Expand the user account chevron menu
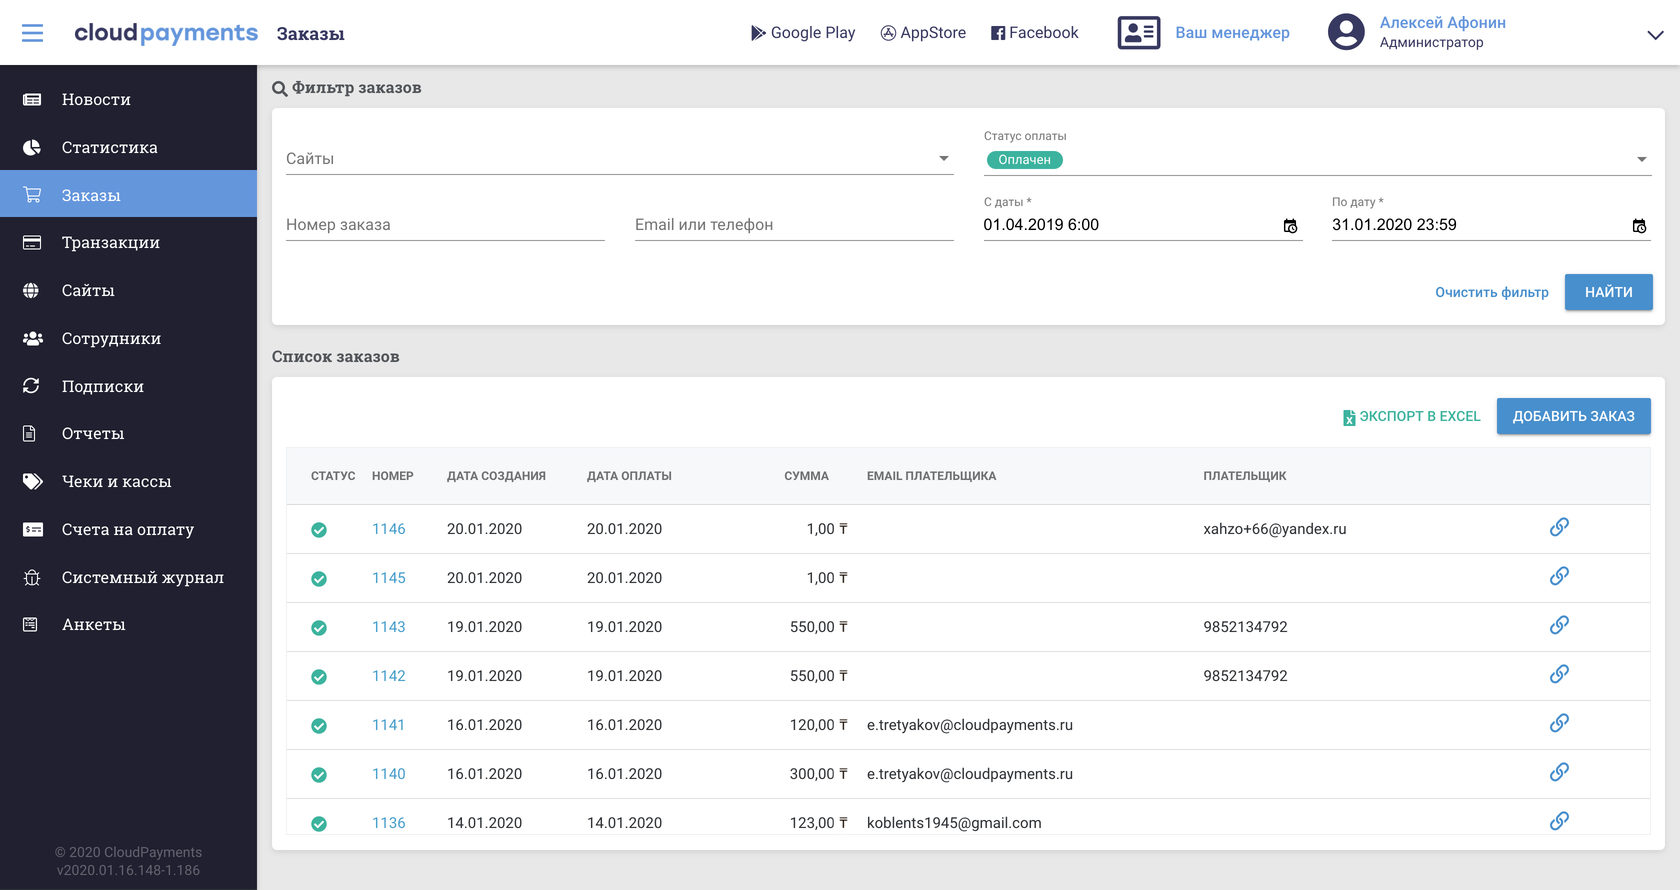The image size is (1680, 890). 1655,35
